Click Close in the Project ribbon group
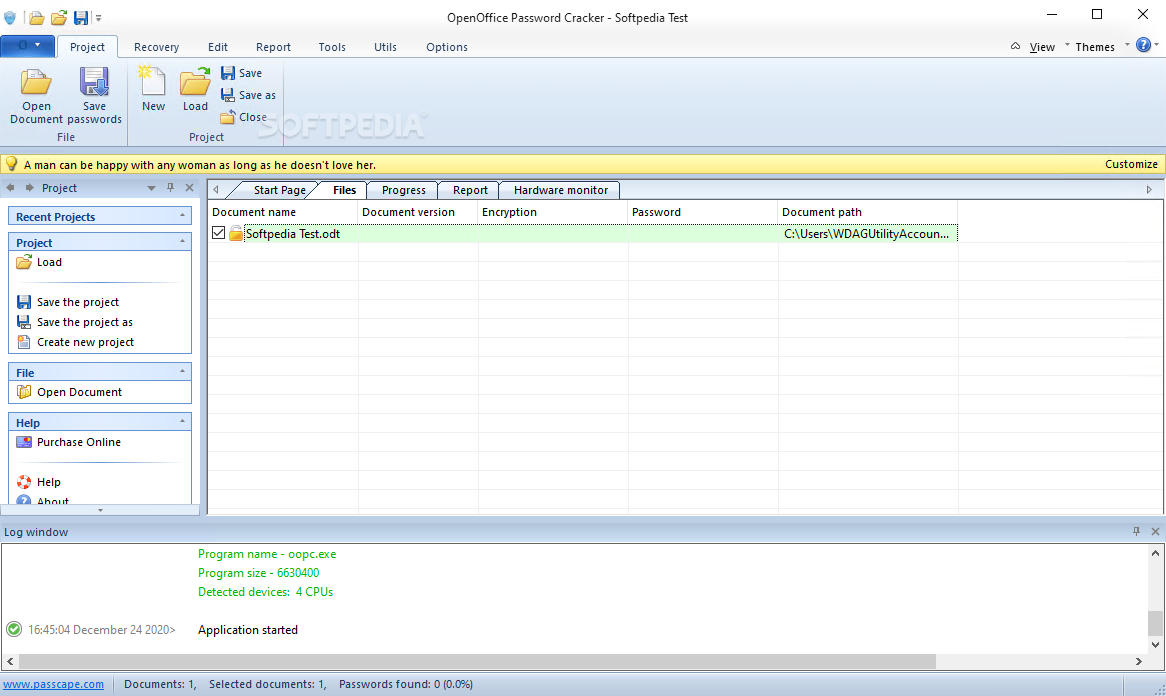1166x696 pixels. (244, 117)
